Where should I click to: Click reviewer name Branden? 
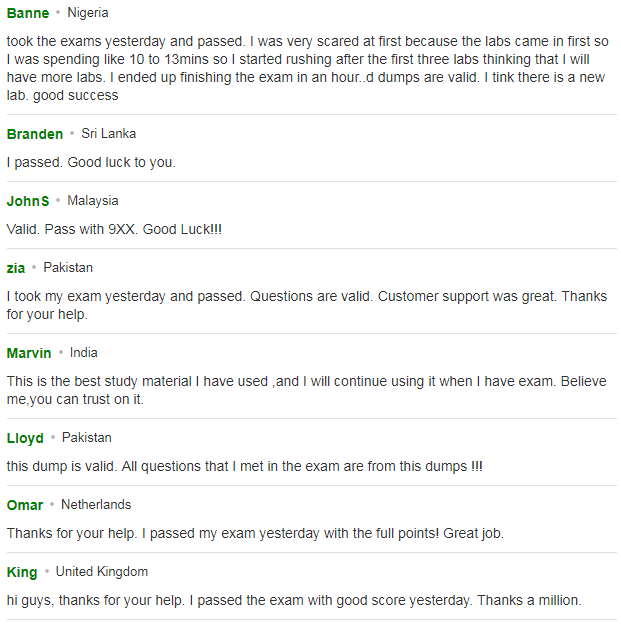35,134
